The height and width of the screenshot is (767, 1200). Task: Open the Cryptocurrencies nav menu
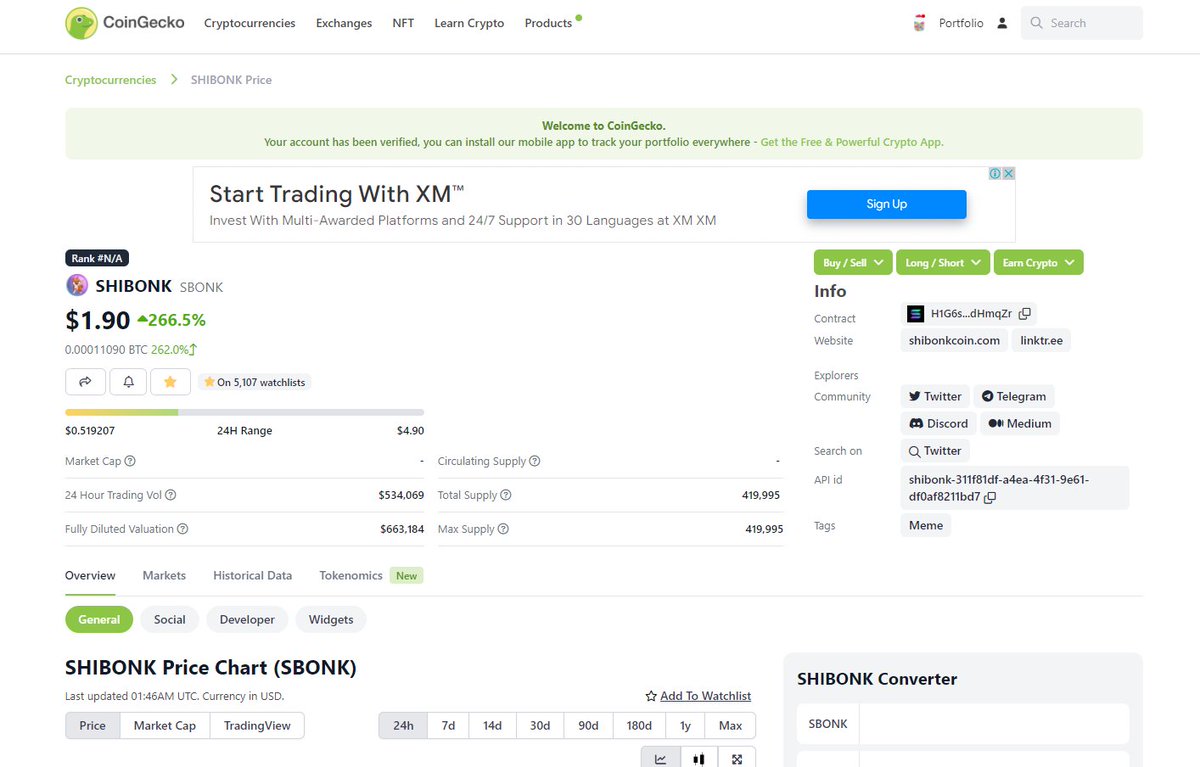click(250, 23)
